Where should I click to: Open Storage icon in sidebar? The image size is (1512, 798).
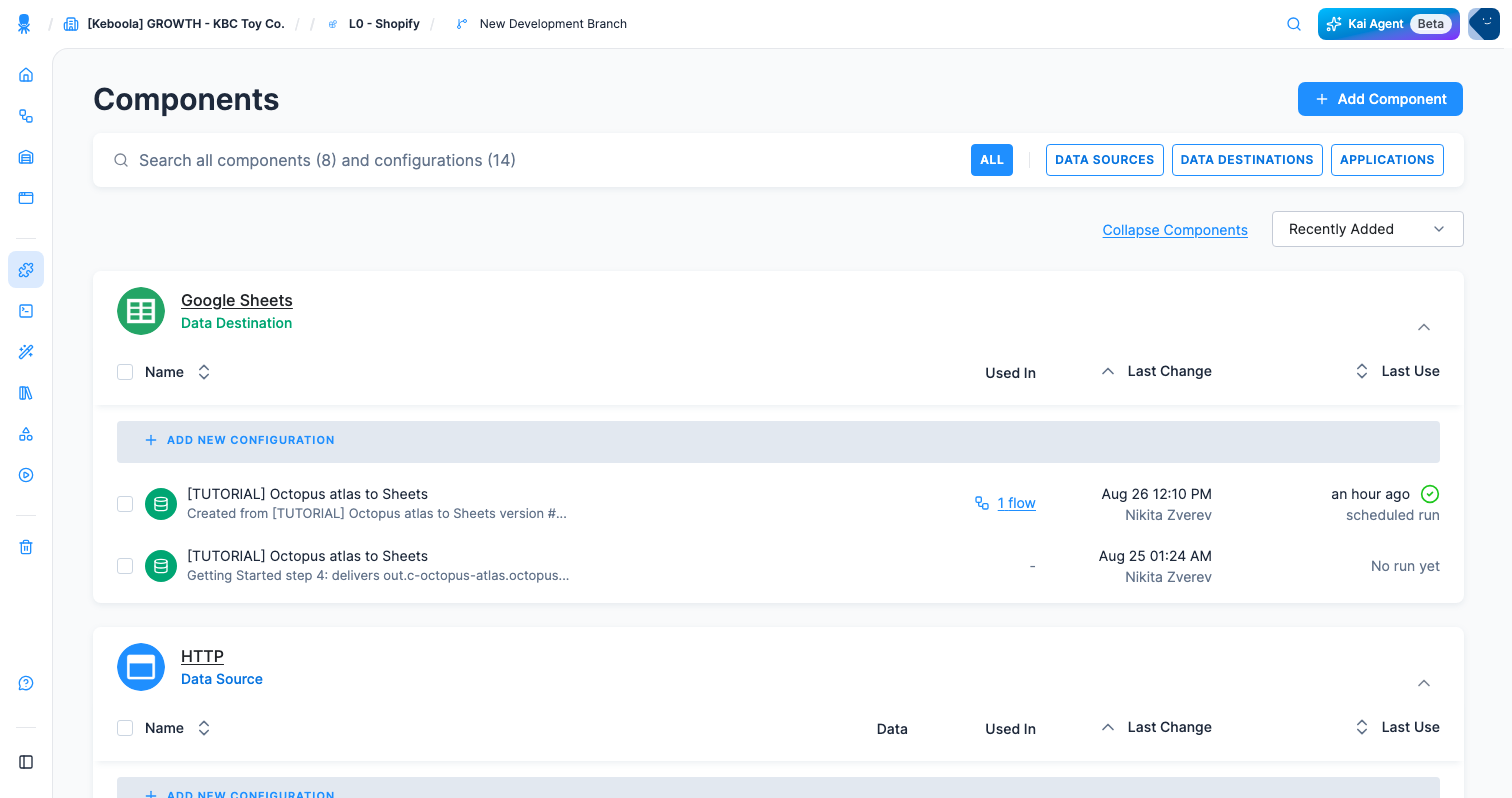[x=26, y=198]
